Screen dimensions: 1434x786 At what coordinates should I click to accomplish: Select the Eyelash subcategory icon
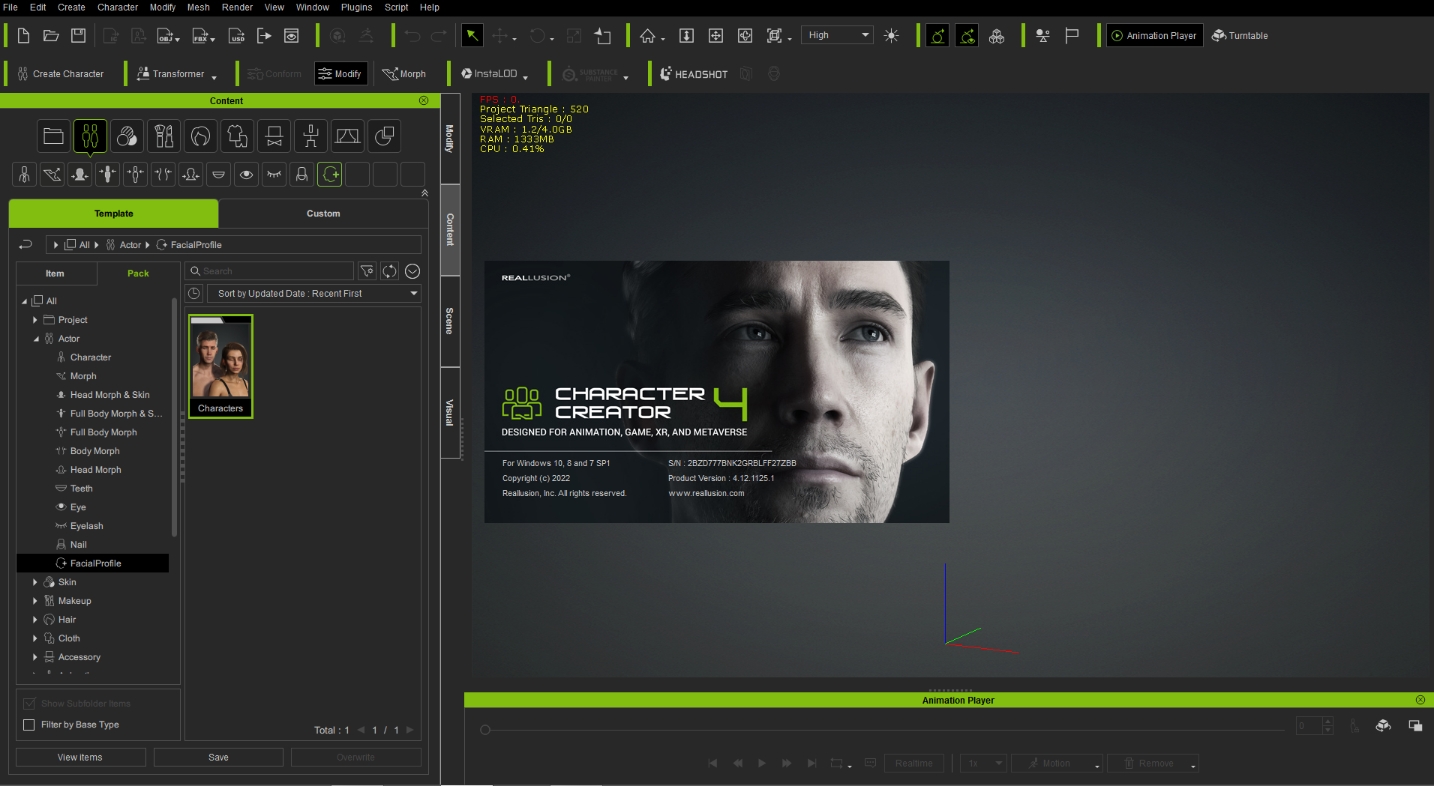point(274,175)
